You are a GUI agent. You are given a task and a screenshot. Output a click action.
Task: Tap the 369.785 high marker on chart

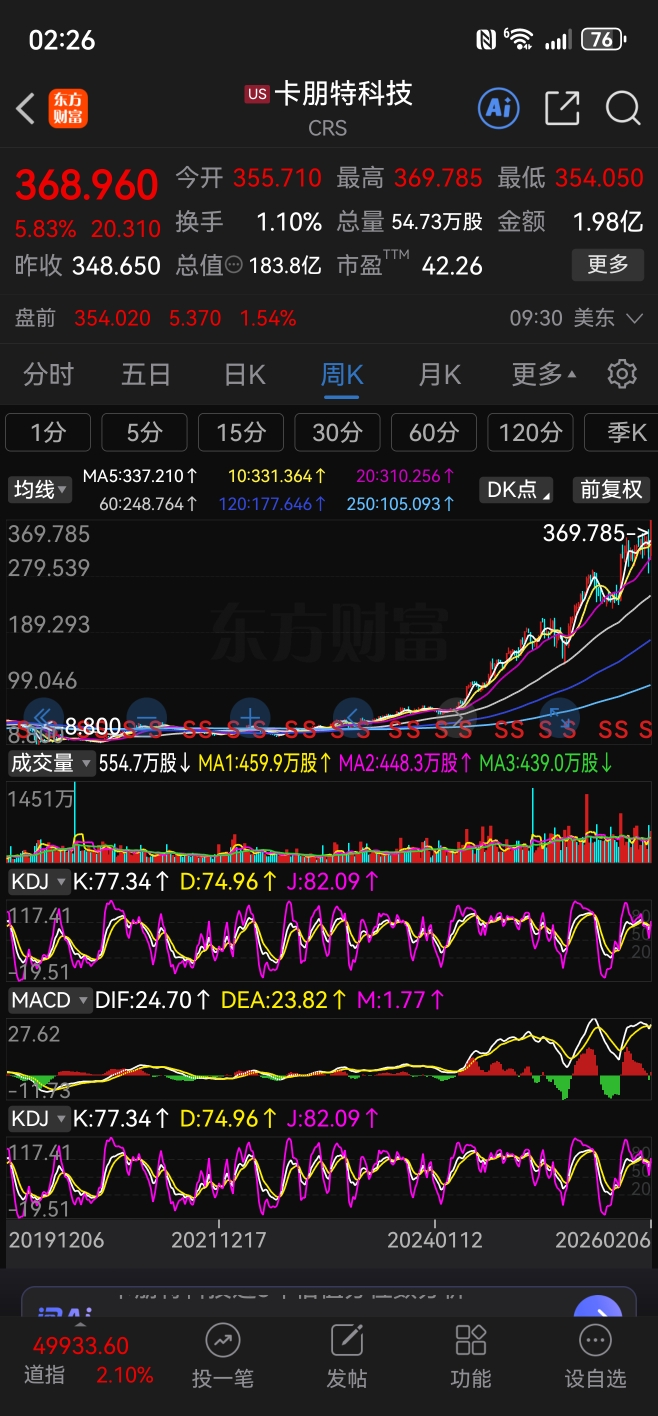pos(596,533)
